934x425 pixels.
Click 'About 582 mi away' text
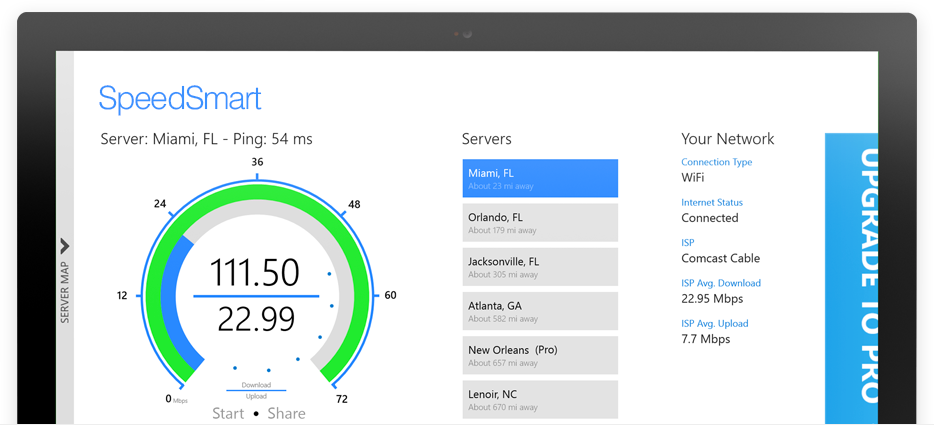[503, 319]
